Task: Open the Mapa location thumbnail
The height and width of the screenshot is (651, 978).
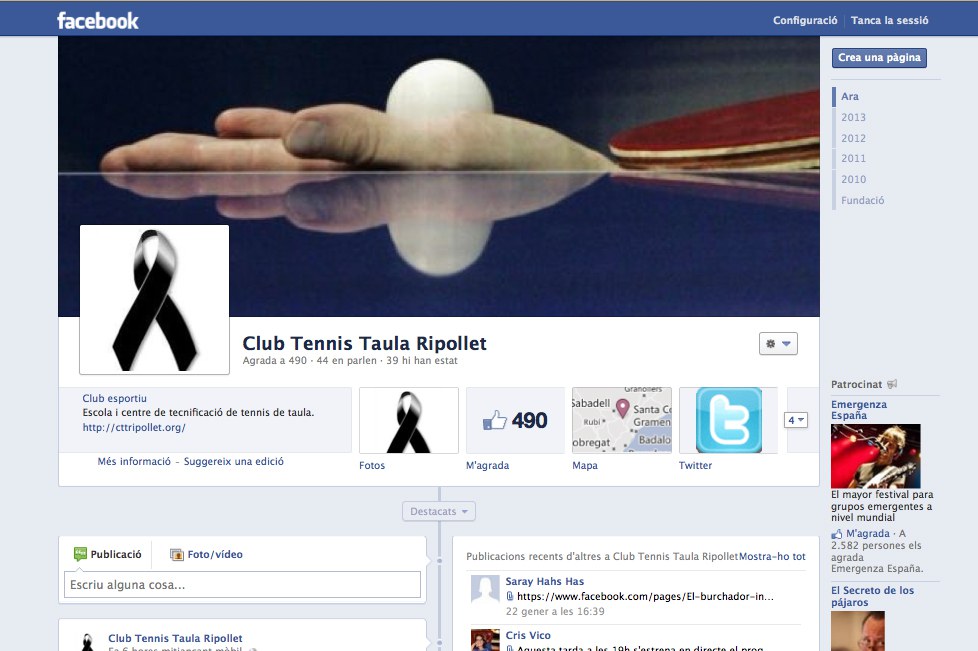Action: pyautogui.click(x=621, y=420)
